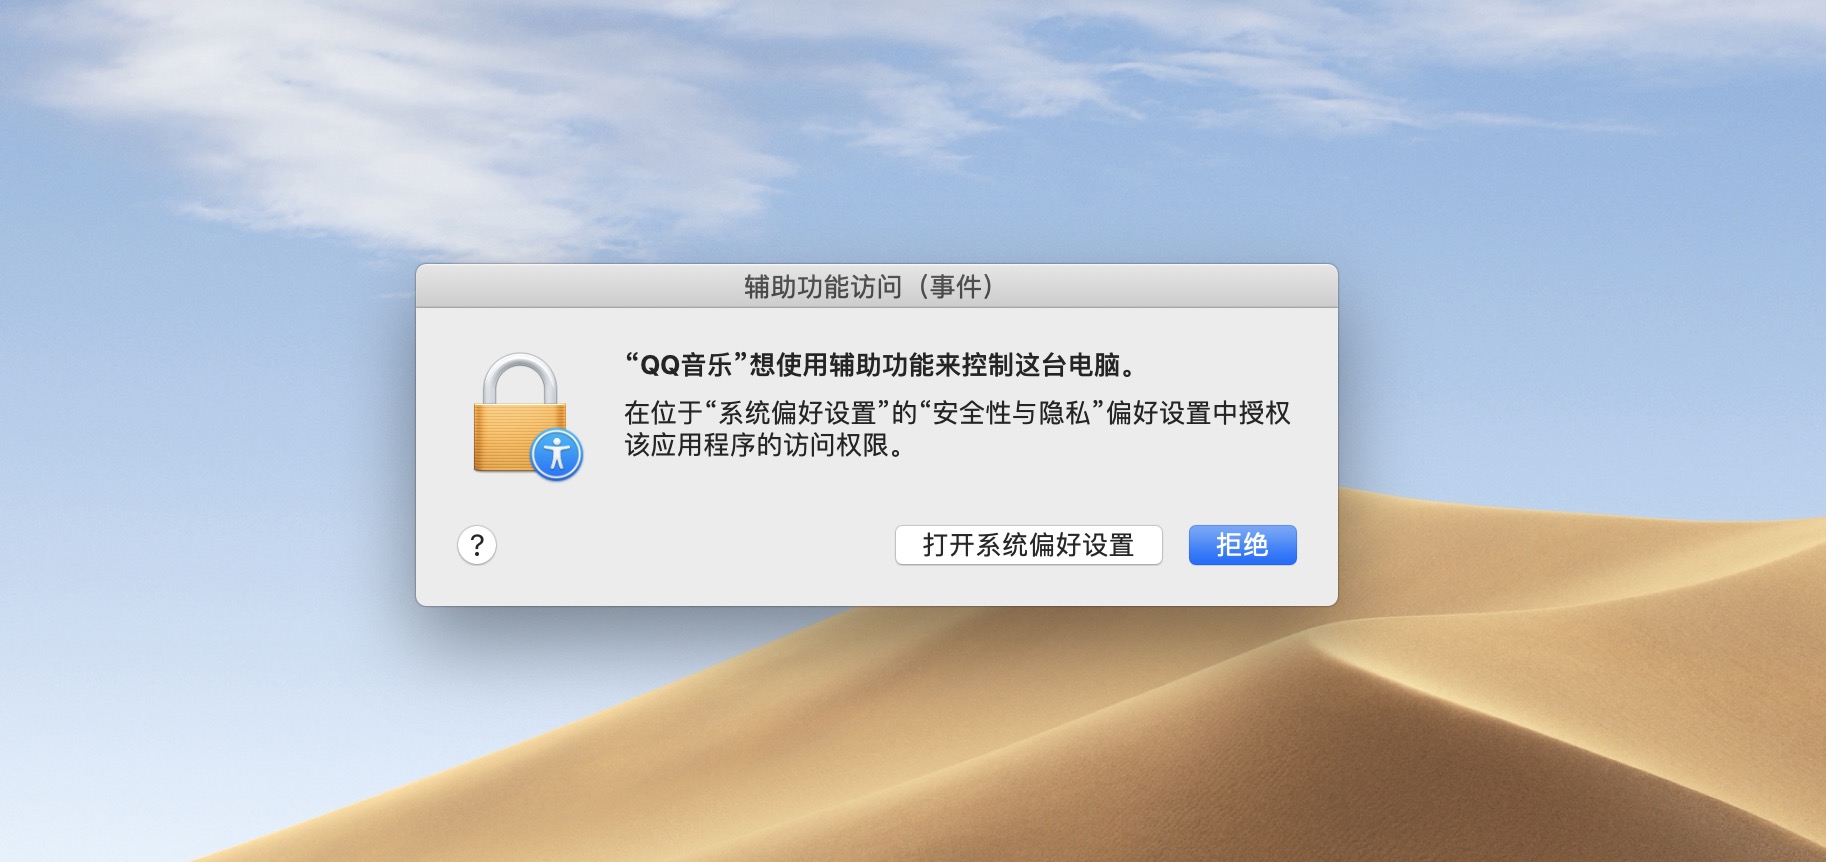Image resolution: width=1826 pixels, height=862 pixels.
Task: Click the word QQ音乐 in the headline
Action: tap(687, 365)
